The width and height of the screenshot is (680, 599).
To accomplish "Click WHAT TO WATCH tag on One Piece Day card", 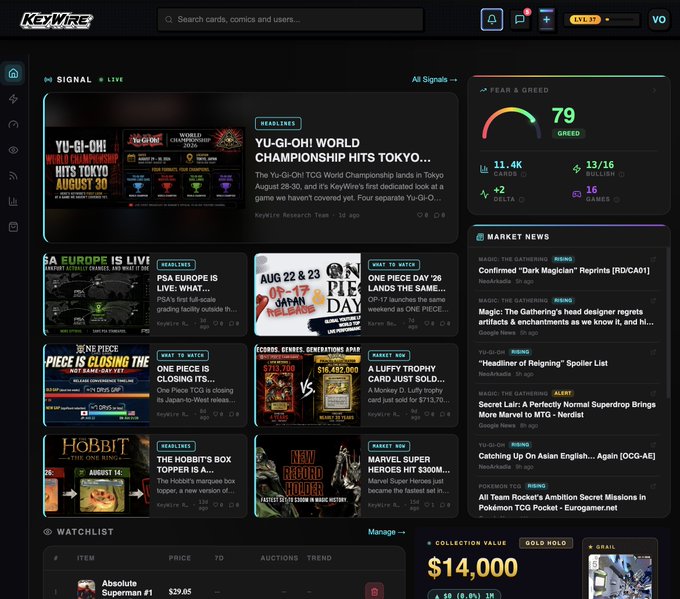I will [x=393, y=265].
